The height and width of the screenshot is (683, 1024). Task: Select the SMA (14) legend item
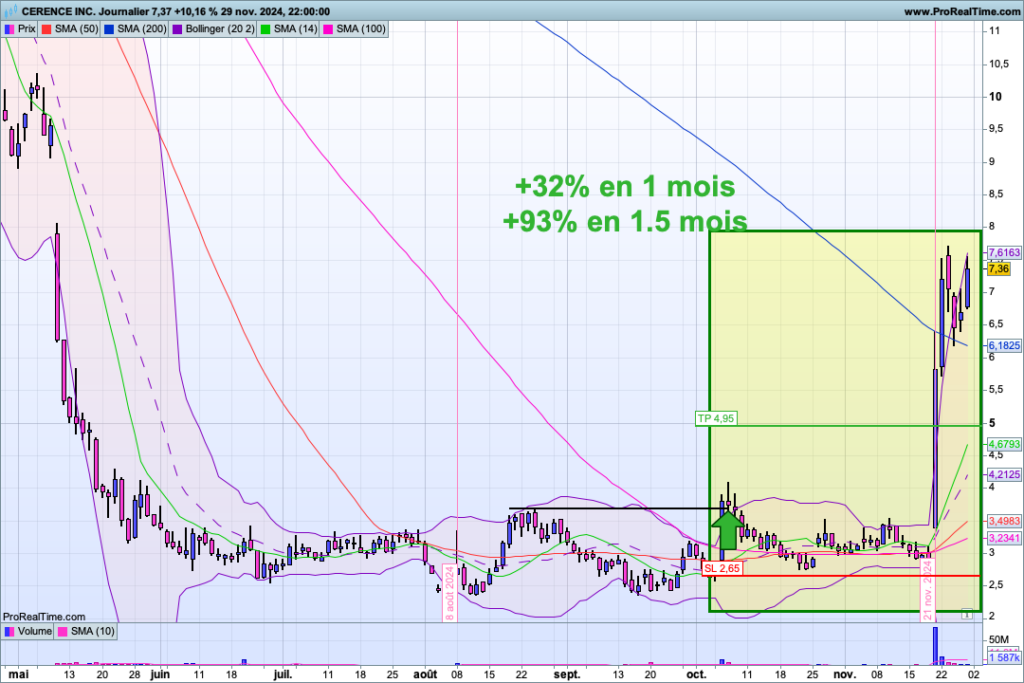(290, 29)
